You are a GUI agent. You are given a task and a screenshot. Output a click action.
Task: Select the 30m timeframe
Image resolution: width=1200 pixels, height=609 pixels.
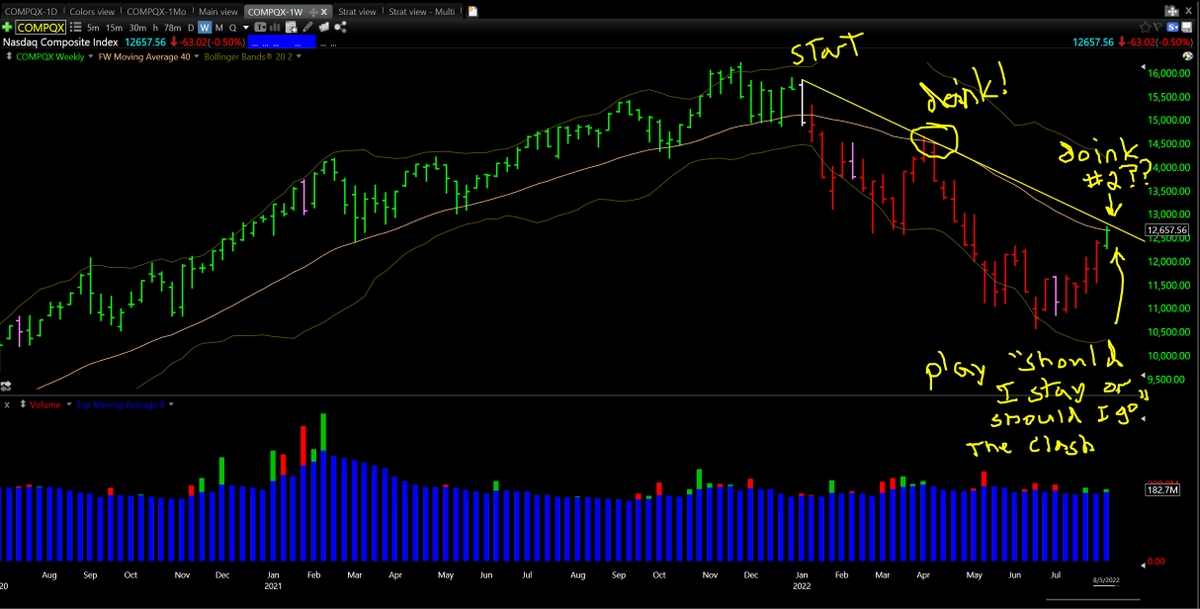tap(138, 28)
